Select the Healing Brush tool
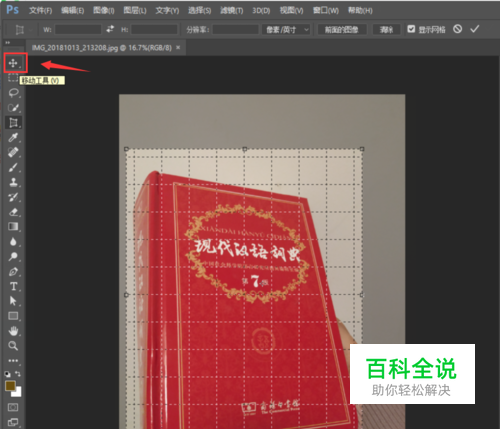500x429 pixels. coord(13,152)
